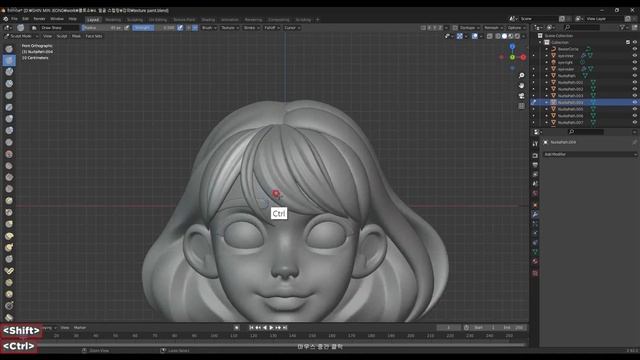This screenshot has height=360, width=640.
Task: Click the viewport zoom magnifier gizmo
Action: coord(521,76)
